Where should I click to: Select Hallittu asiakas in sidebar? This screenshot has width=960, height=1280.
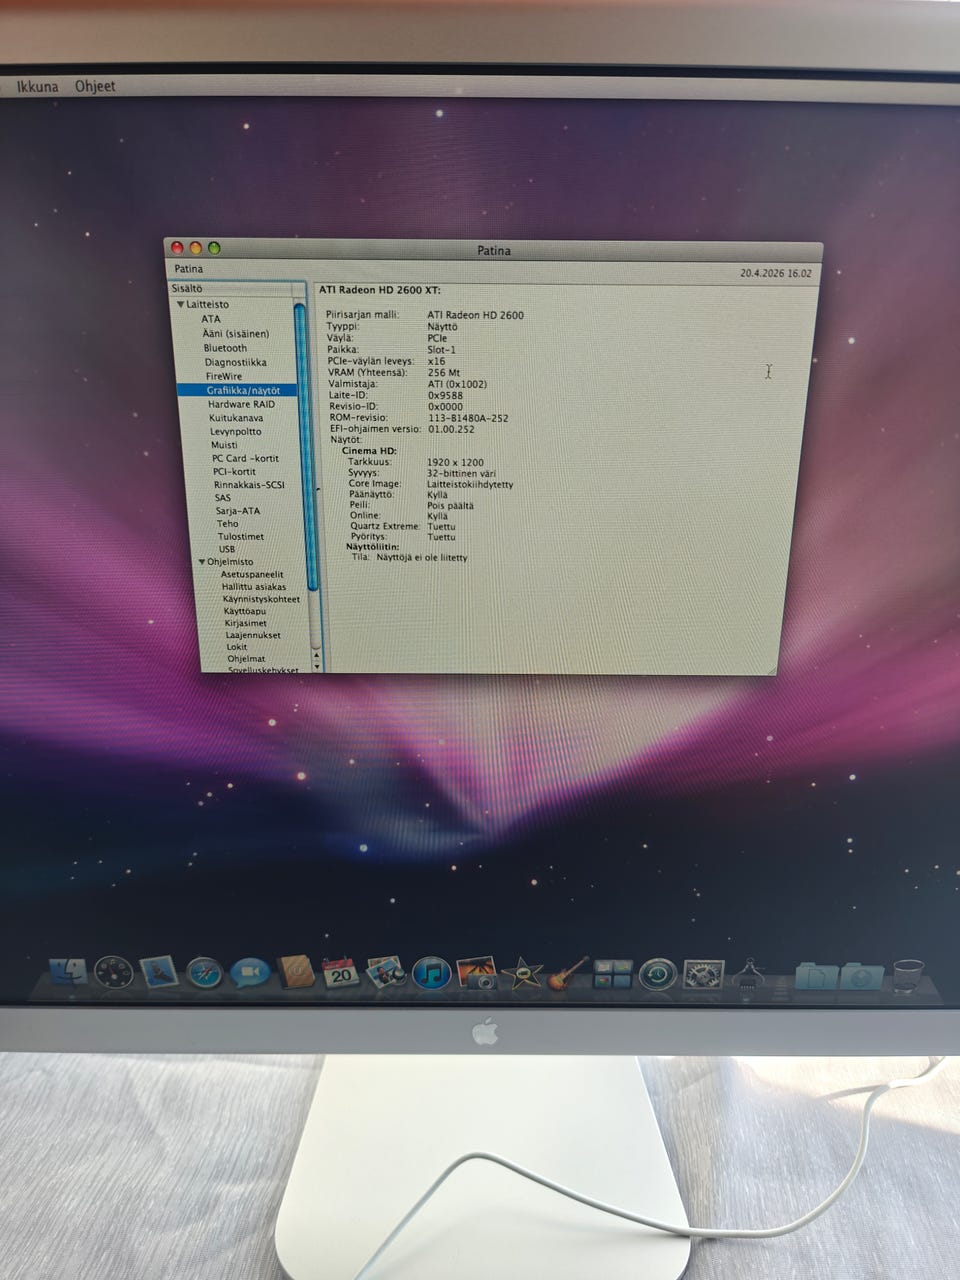coord(254,587)
